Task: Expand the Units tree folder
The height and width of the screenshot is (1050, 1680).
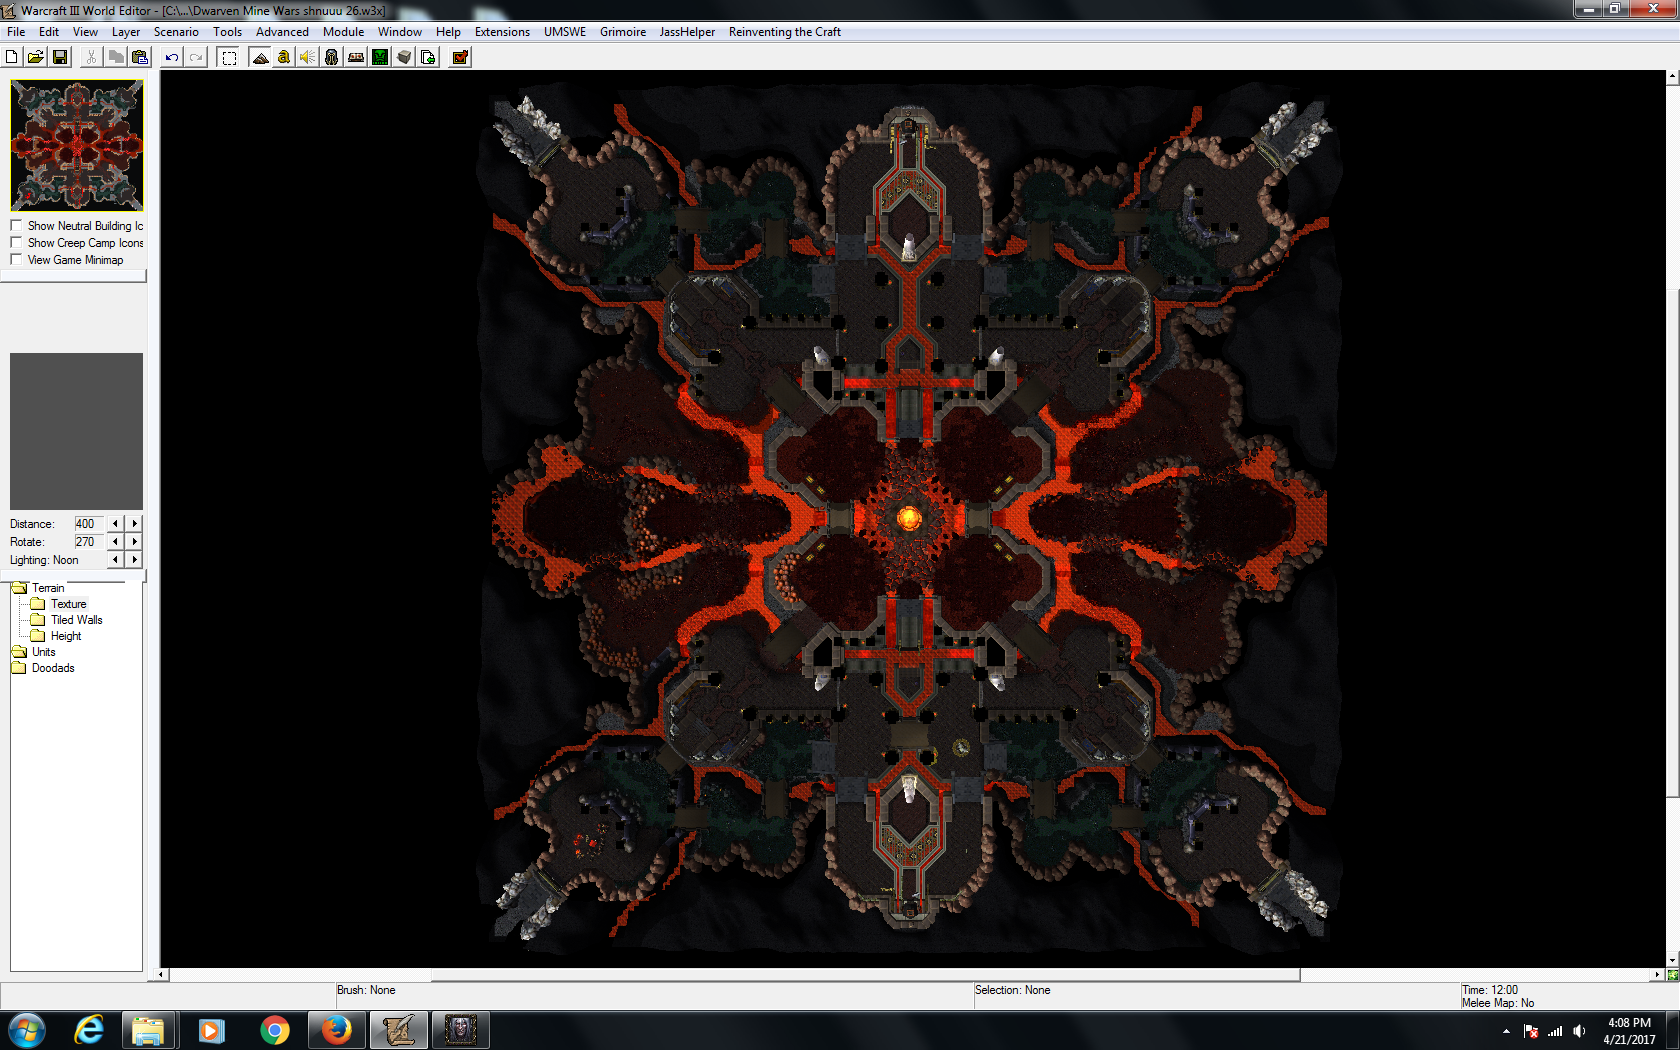Action: 19,652
